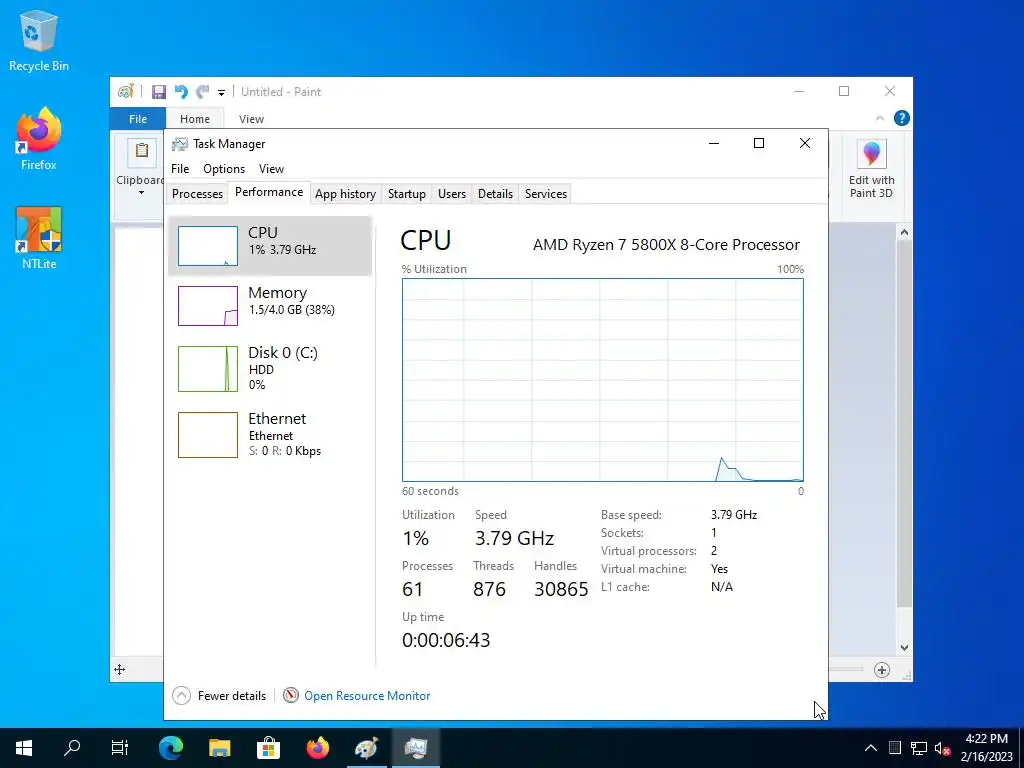Switch to the Processes tab

(x=197, y=193)
